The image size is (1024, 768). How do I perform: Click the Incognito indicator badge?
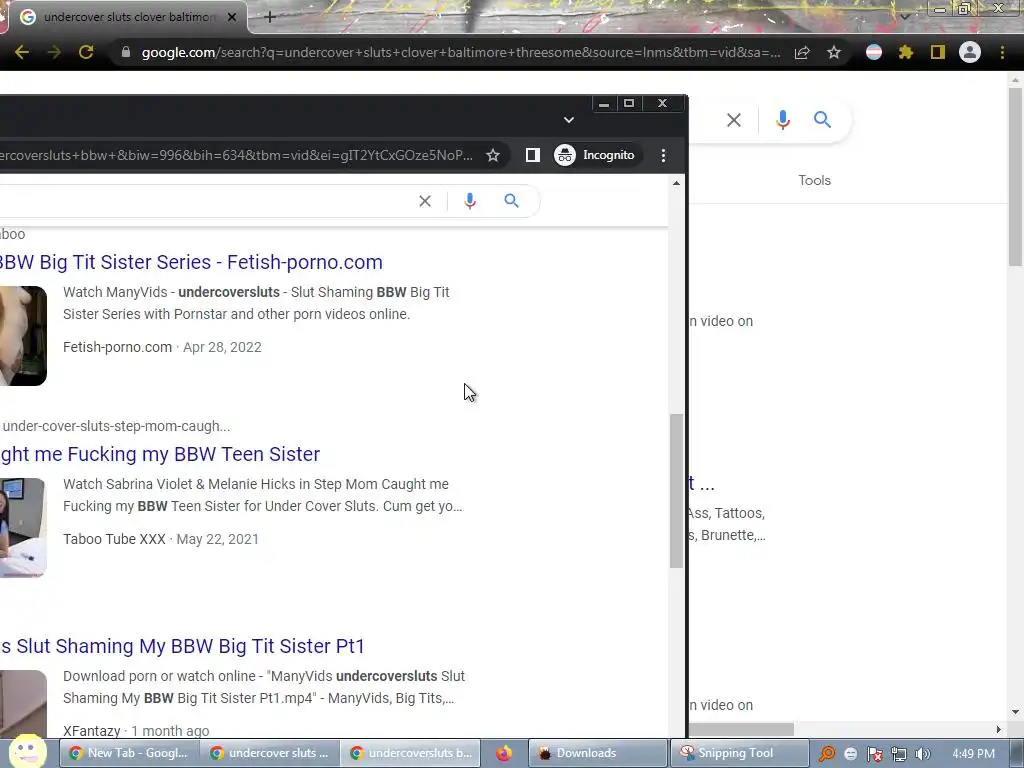coord(595,155)
